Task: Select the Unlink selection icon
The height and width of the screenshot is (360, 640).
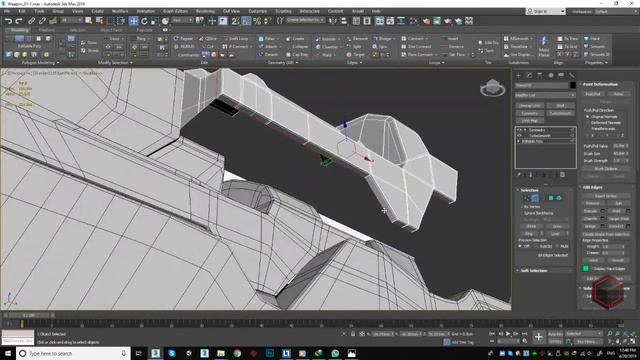Action: click(x=42, y=21)
